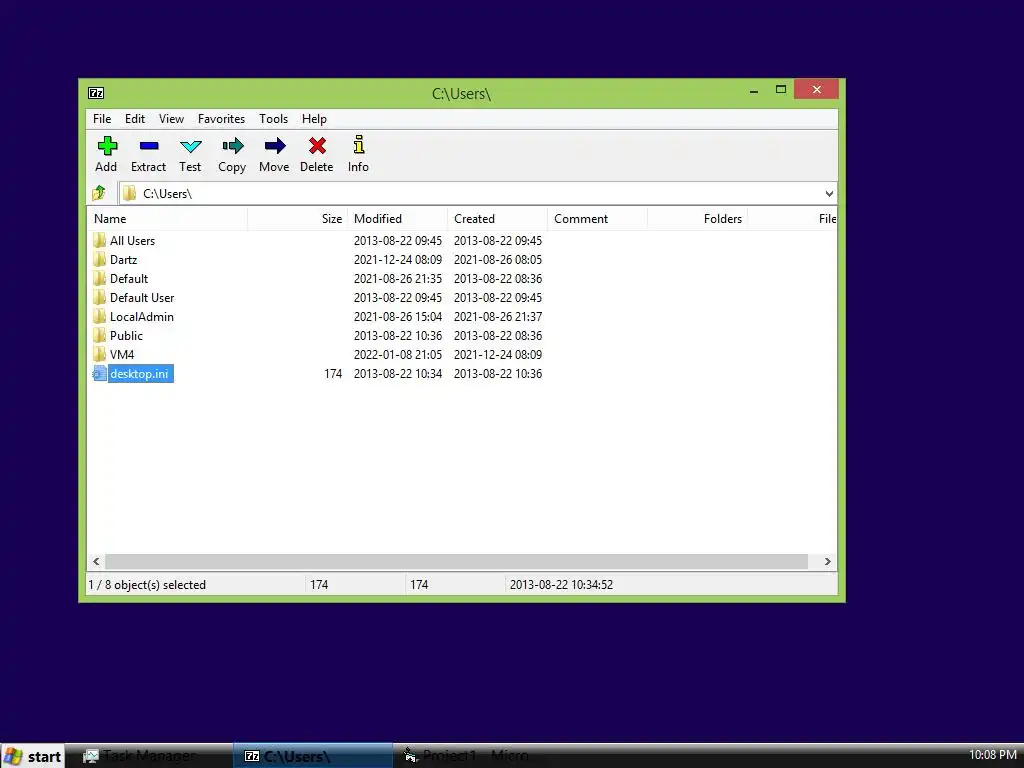
Task: Click folder icon in address bar
Action: click(x=130, y=193)
